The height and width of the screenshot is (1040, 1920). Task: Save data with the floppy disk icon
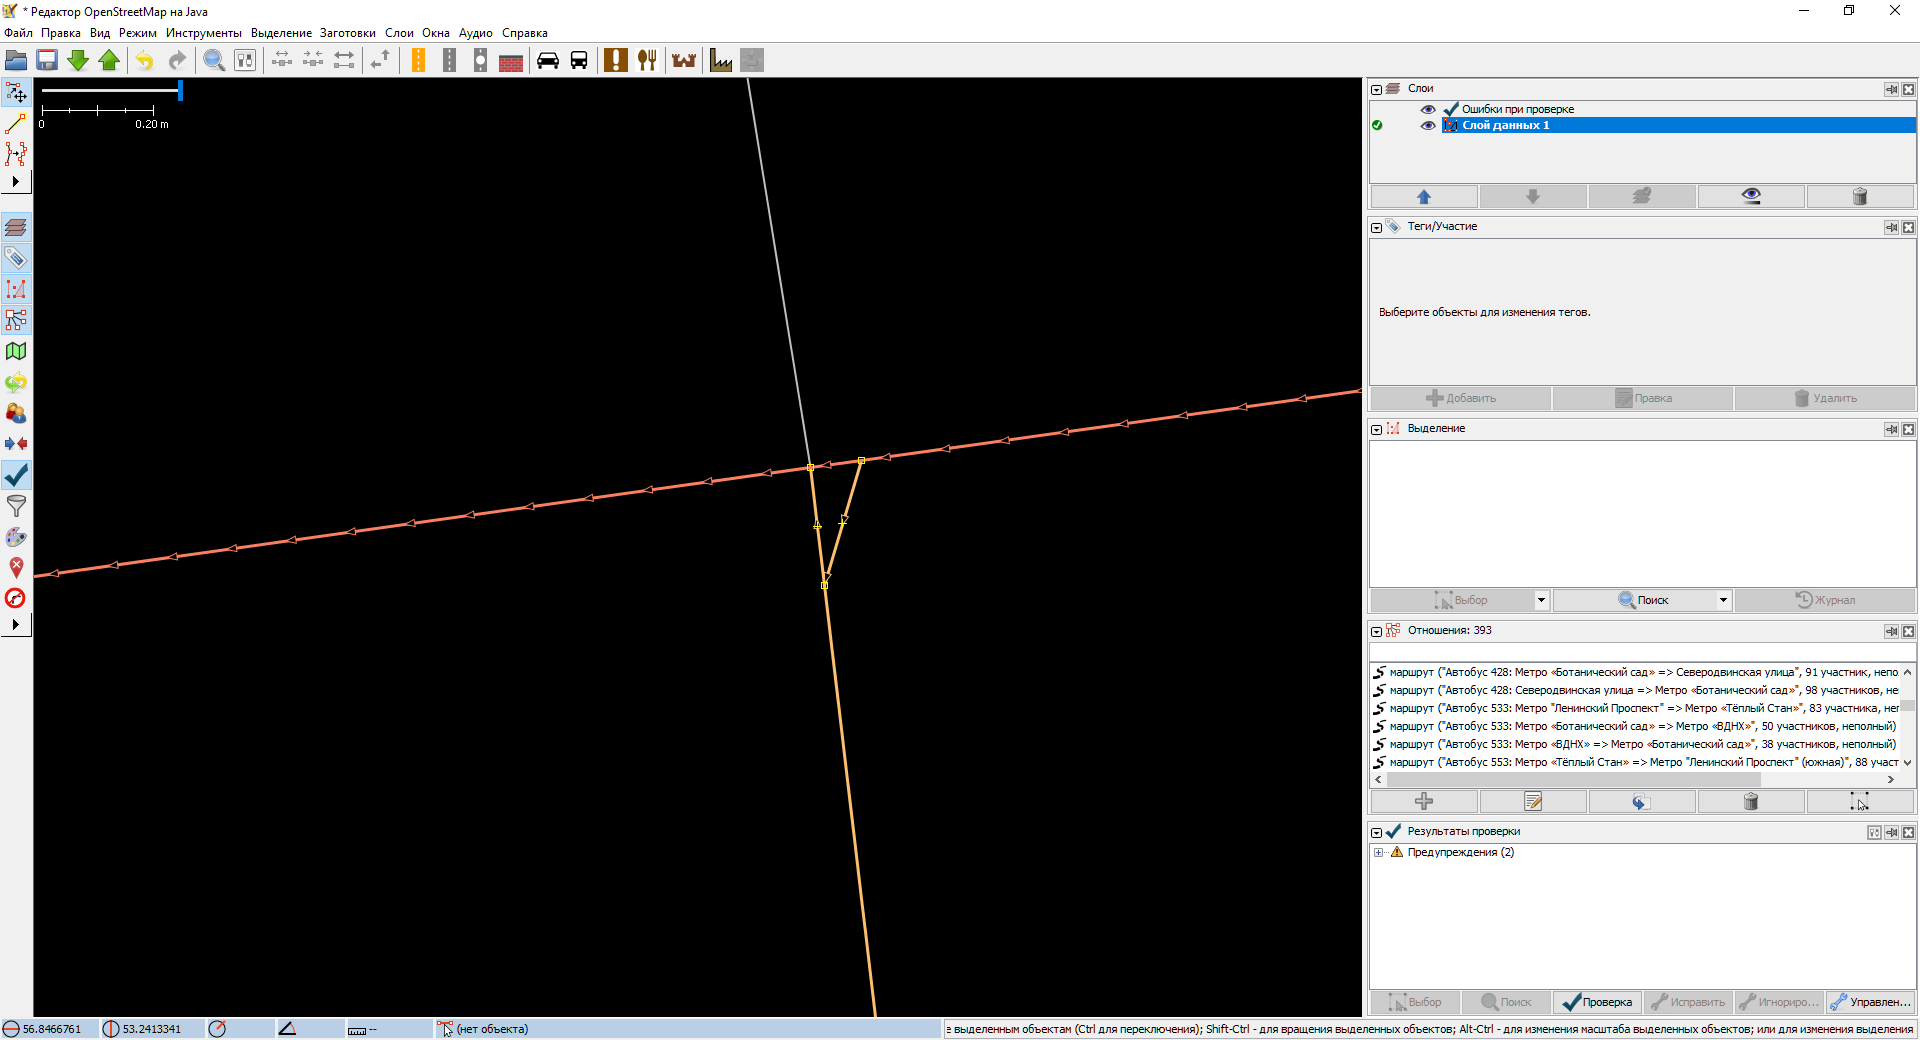[47, 60]
